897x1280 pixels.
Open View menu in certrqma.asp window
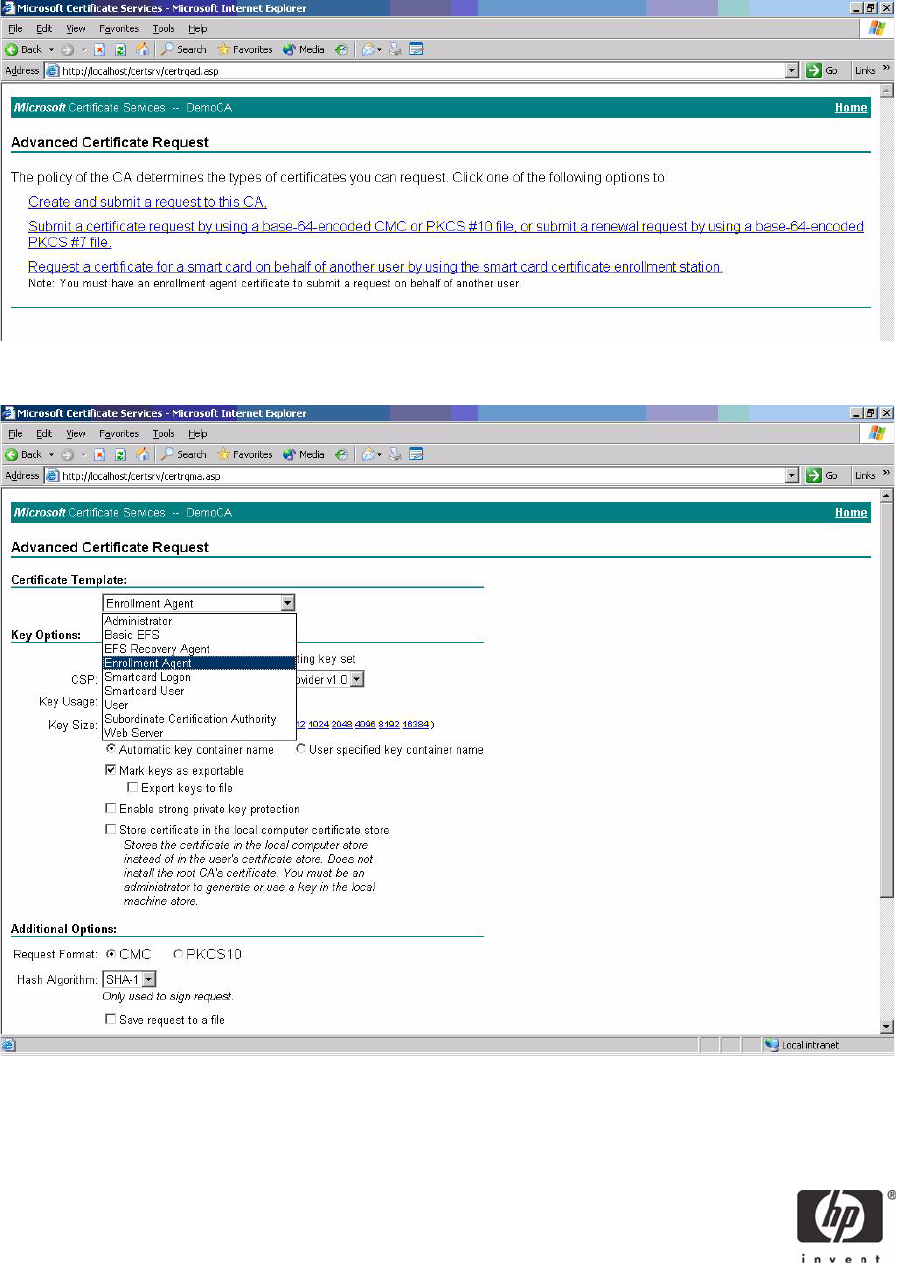(x=76, y=433)
